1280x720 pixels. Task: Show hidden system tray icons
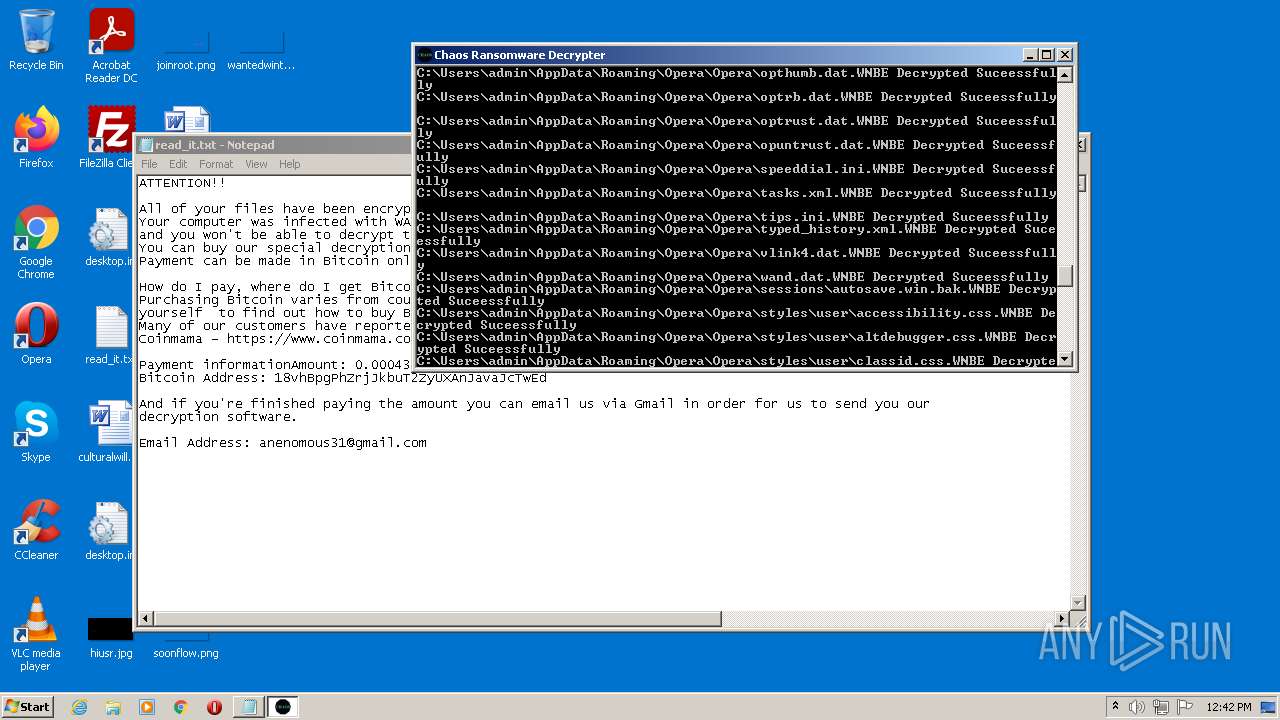(x=1115, y=707)
